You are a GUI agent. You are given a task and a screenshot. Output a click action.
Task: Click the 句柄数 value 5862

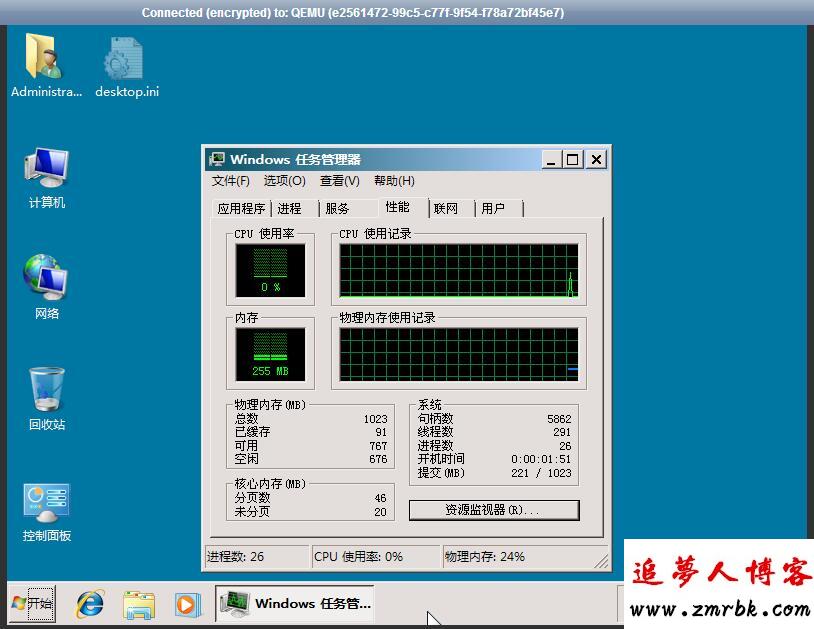[559, 419]
